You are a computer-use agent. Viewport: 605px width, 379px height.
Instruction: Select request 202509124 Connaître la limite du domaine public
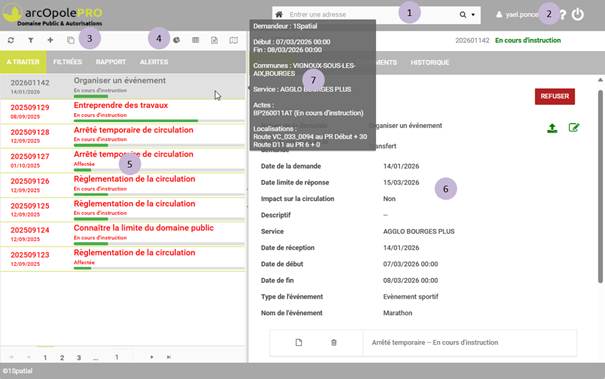[x=123, y=234]
